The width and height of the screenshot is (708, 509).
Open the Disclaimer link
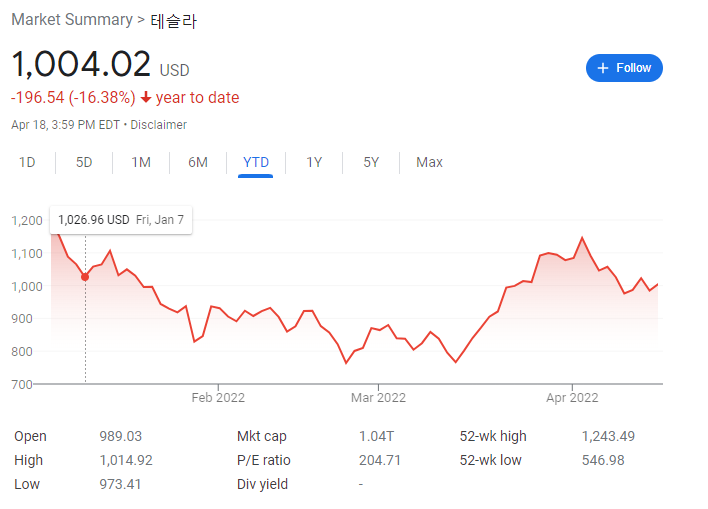tap(158, 125)
